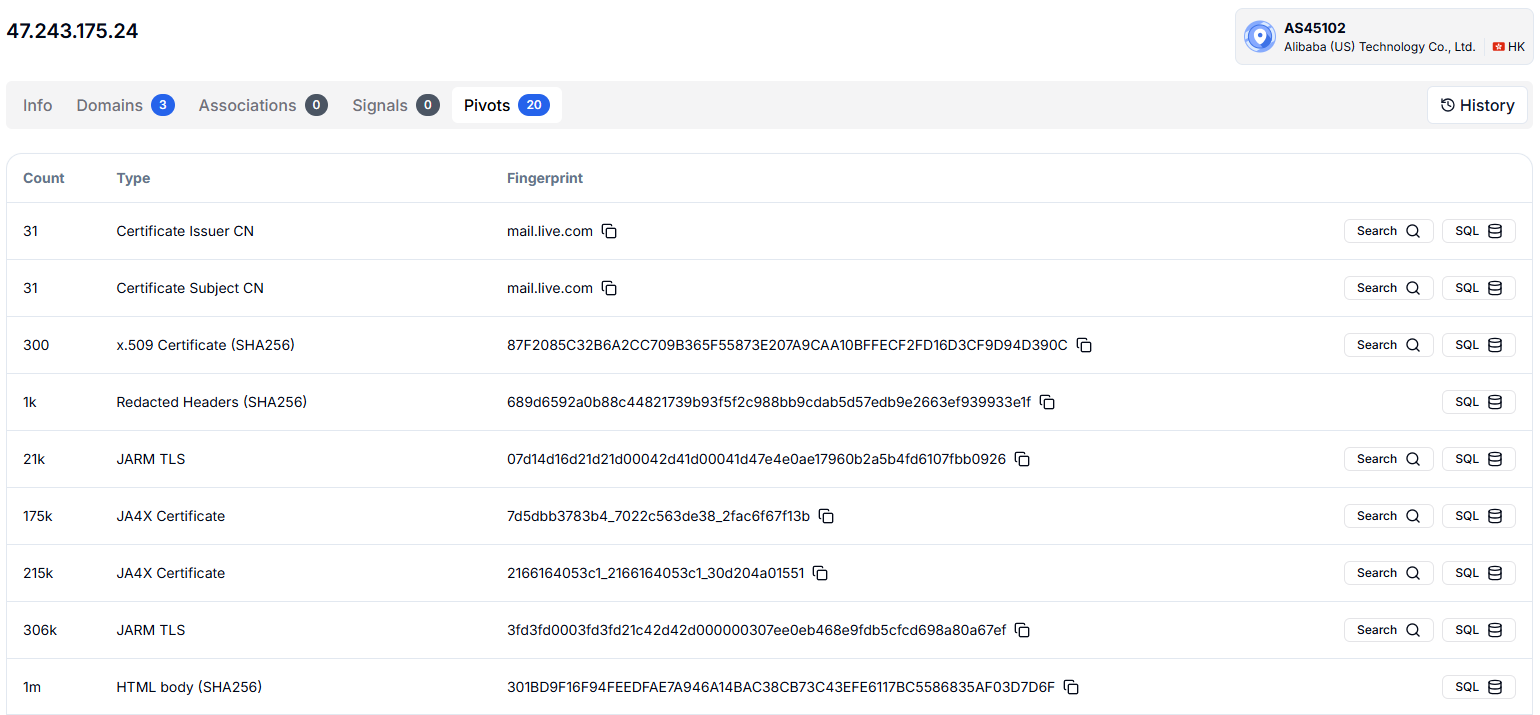The height and width of the screenshot is (715, 1540).
Task: Open SQL for the HTML body pivot
Action: click(x=1478, y=687)
